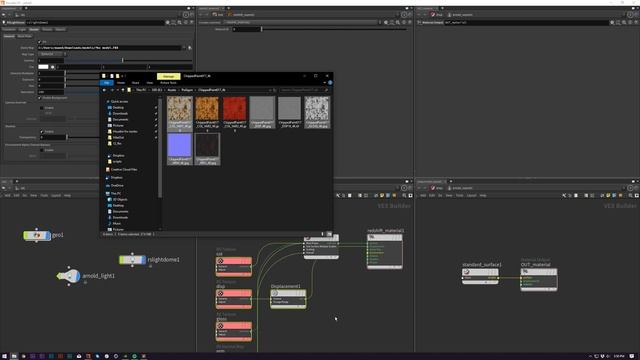Toggle the On checkbox in light parameters
Screen dimensions: 640x360
(x=40, y=42)
